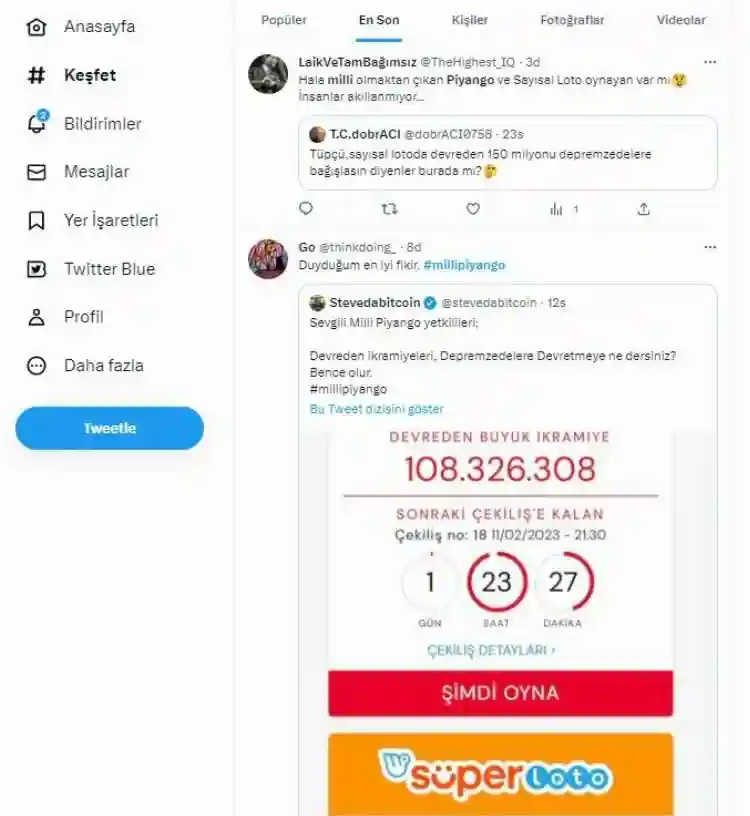Share the first tweet via share icon

coord(644,209)
